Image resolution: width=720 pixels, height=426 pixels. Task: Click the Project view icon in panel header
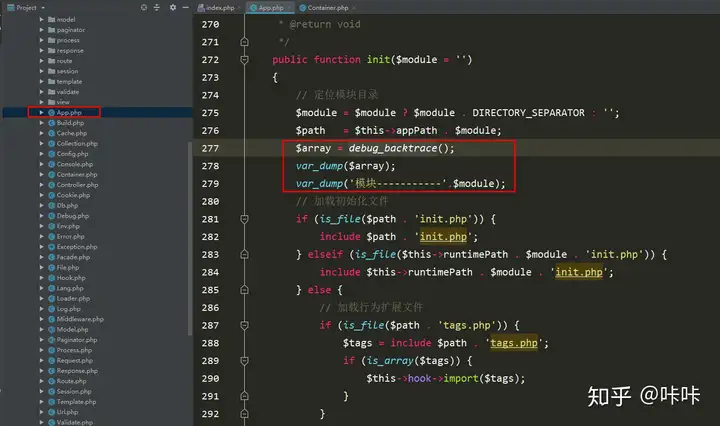pyautogui.click(x=11, y=7)
